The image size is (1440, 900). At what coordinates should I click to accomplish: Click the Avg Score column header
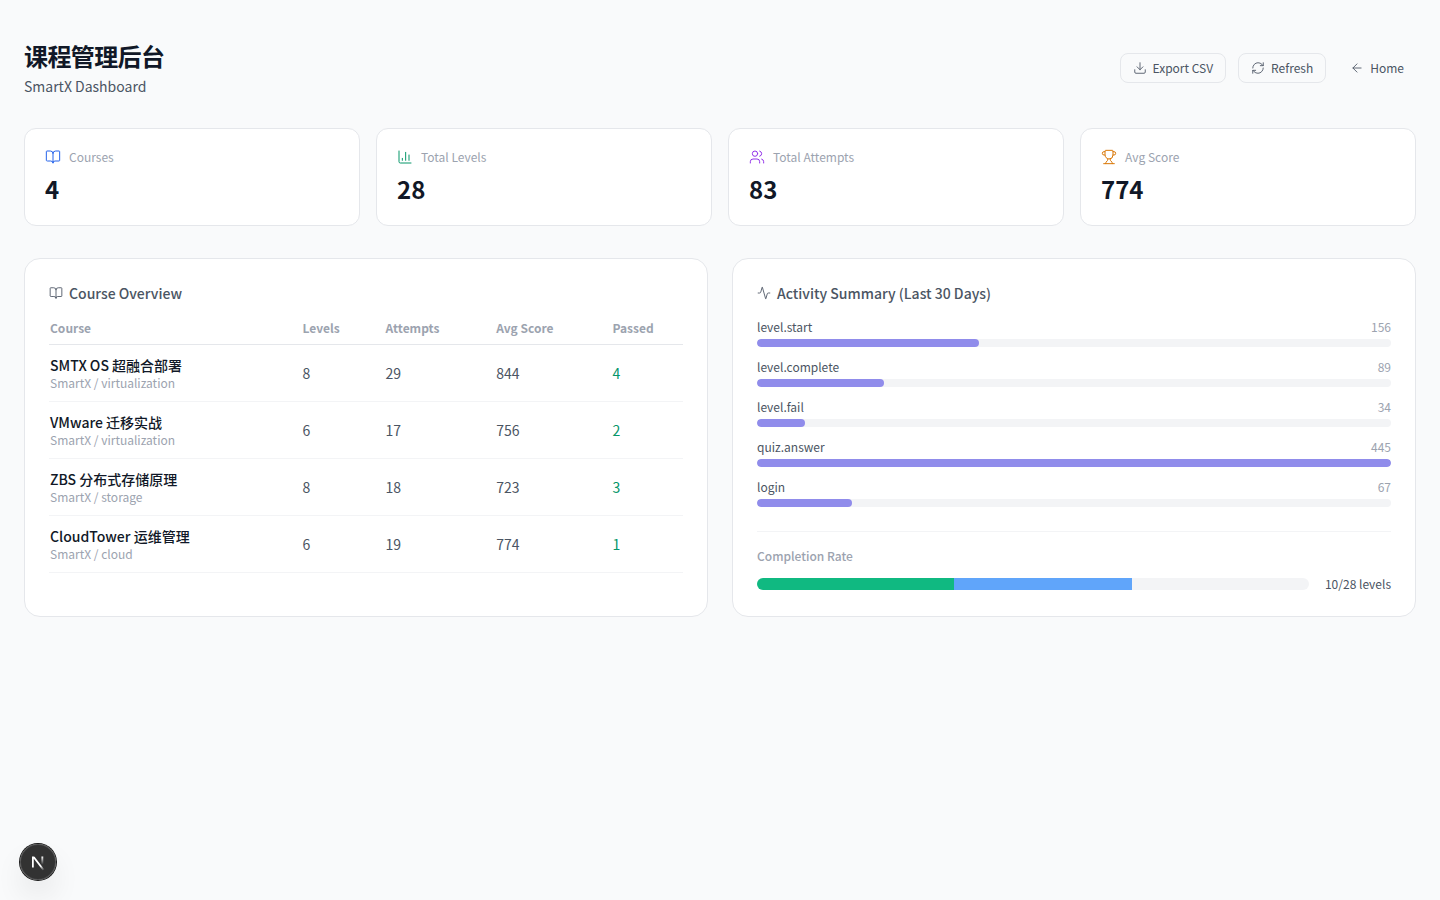pyautogui.click(x=524, y=328)
